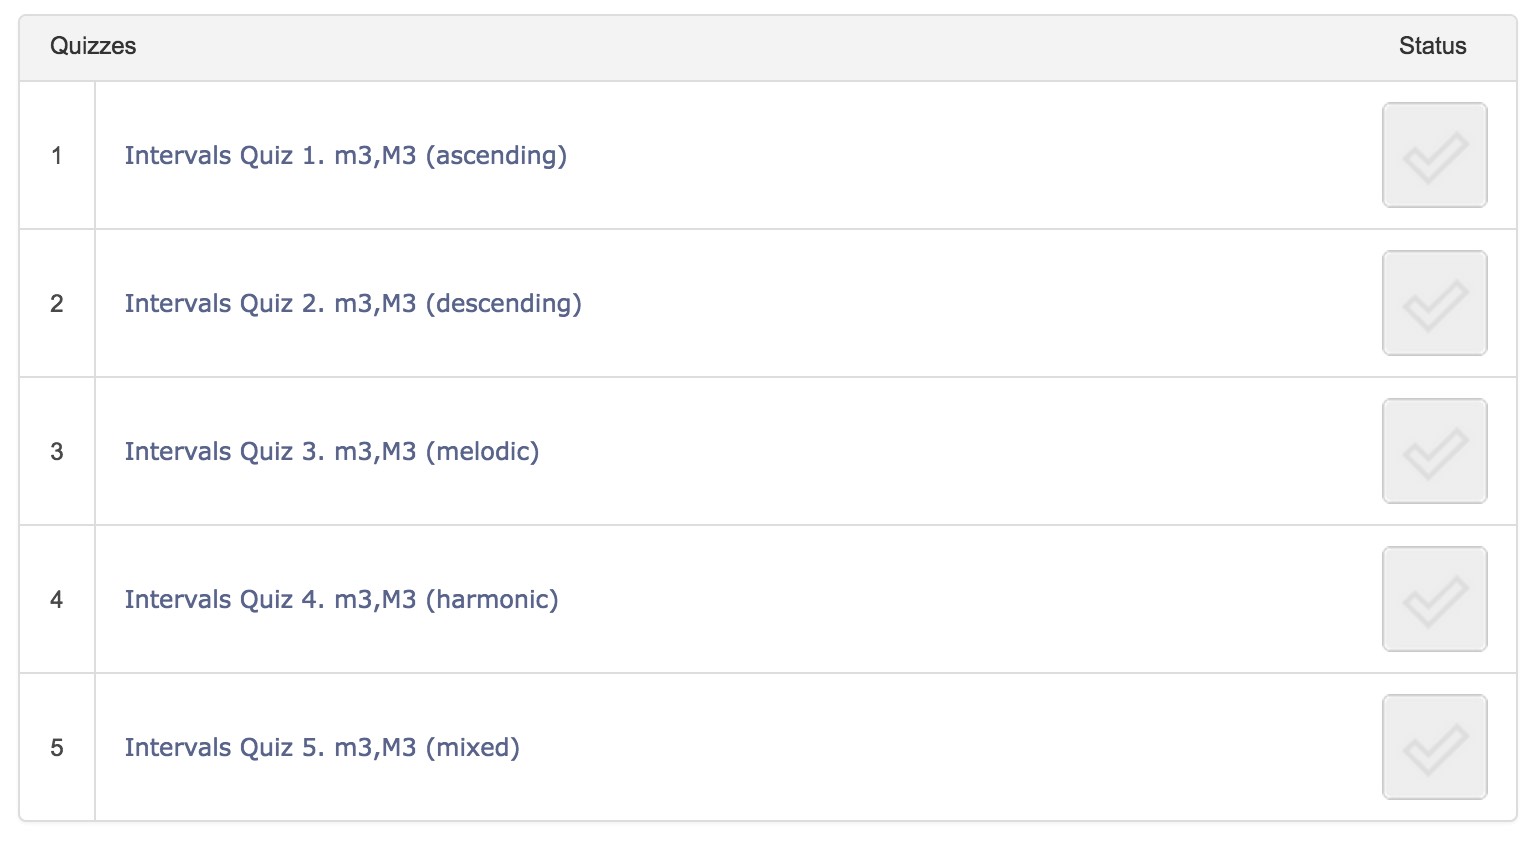Select row number 1 cell

[57, 155]
